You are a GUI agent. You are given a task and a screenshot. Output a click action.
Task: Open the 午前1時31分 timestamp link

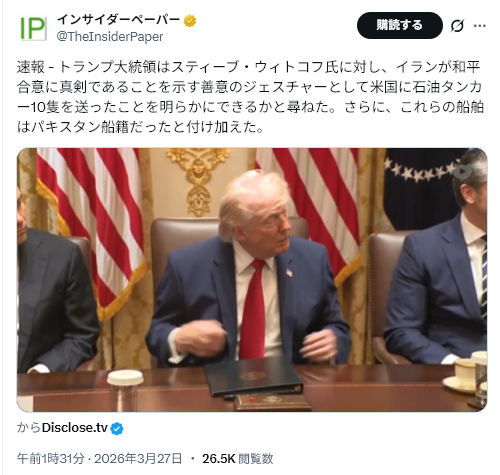point(51,459)
